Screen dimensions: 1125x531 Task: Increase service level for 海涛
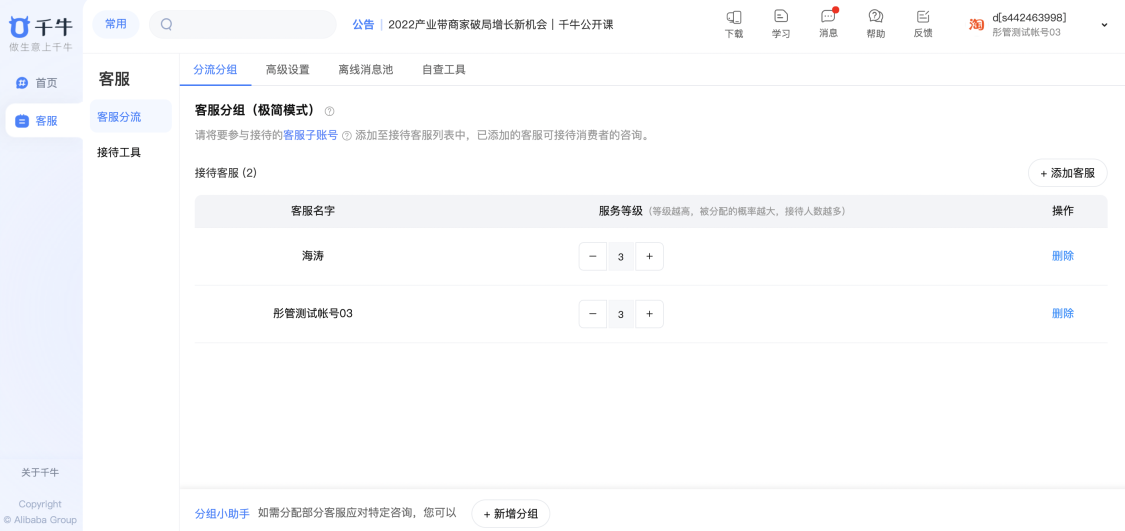[x=649, y=257]
